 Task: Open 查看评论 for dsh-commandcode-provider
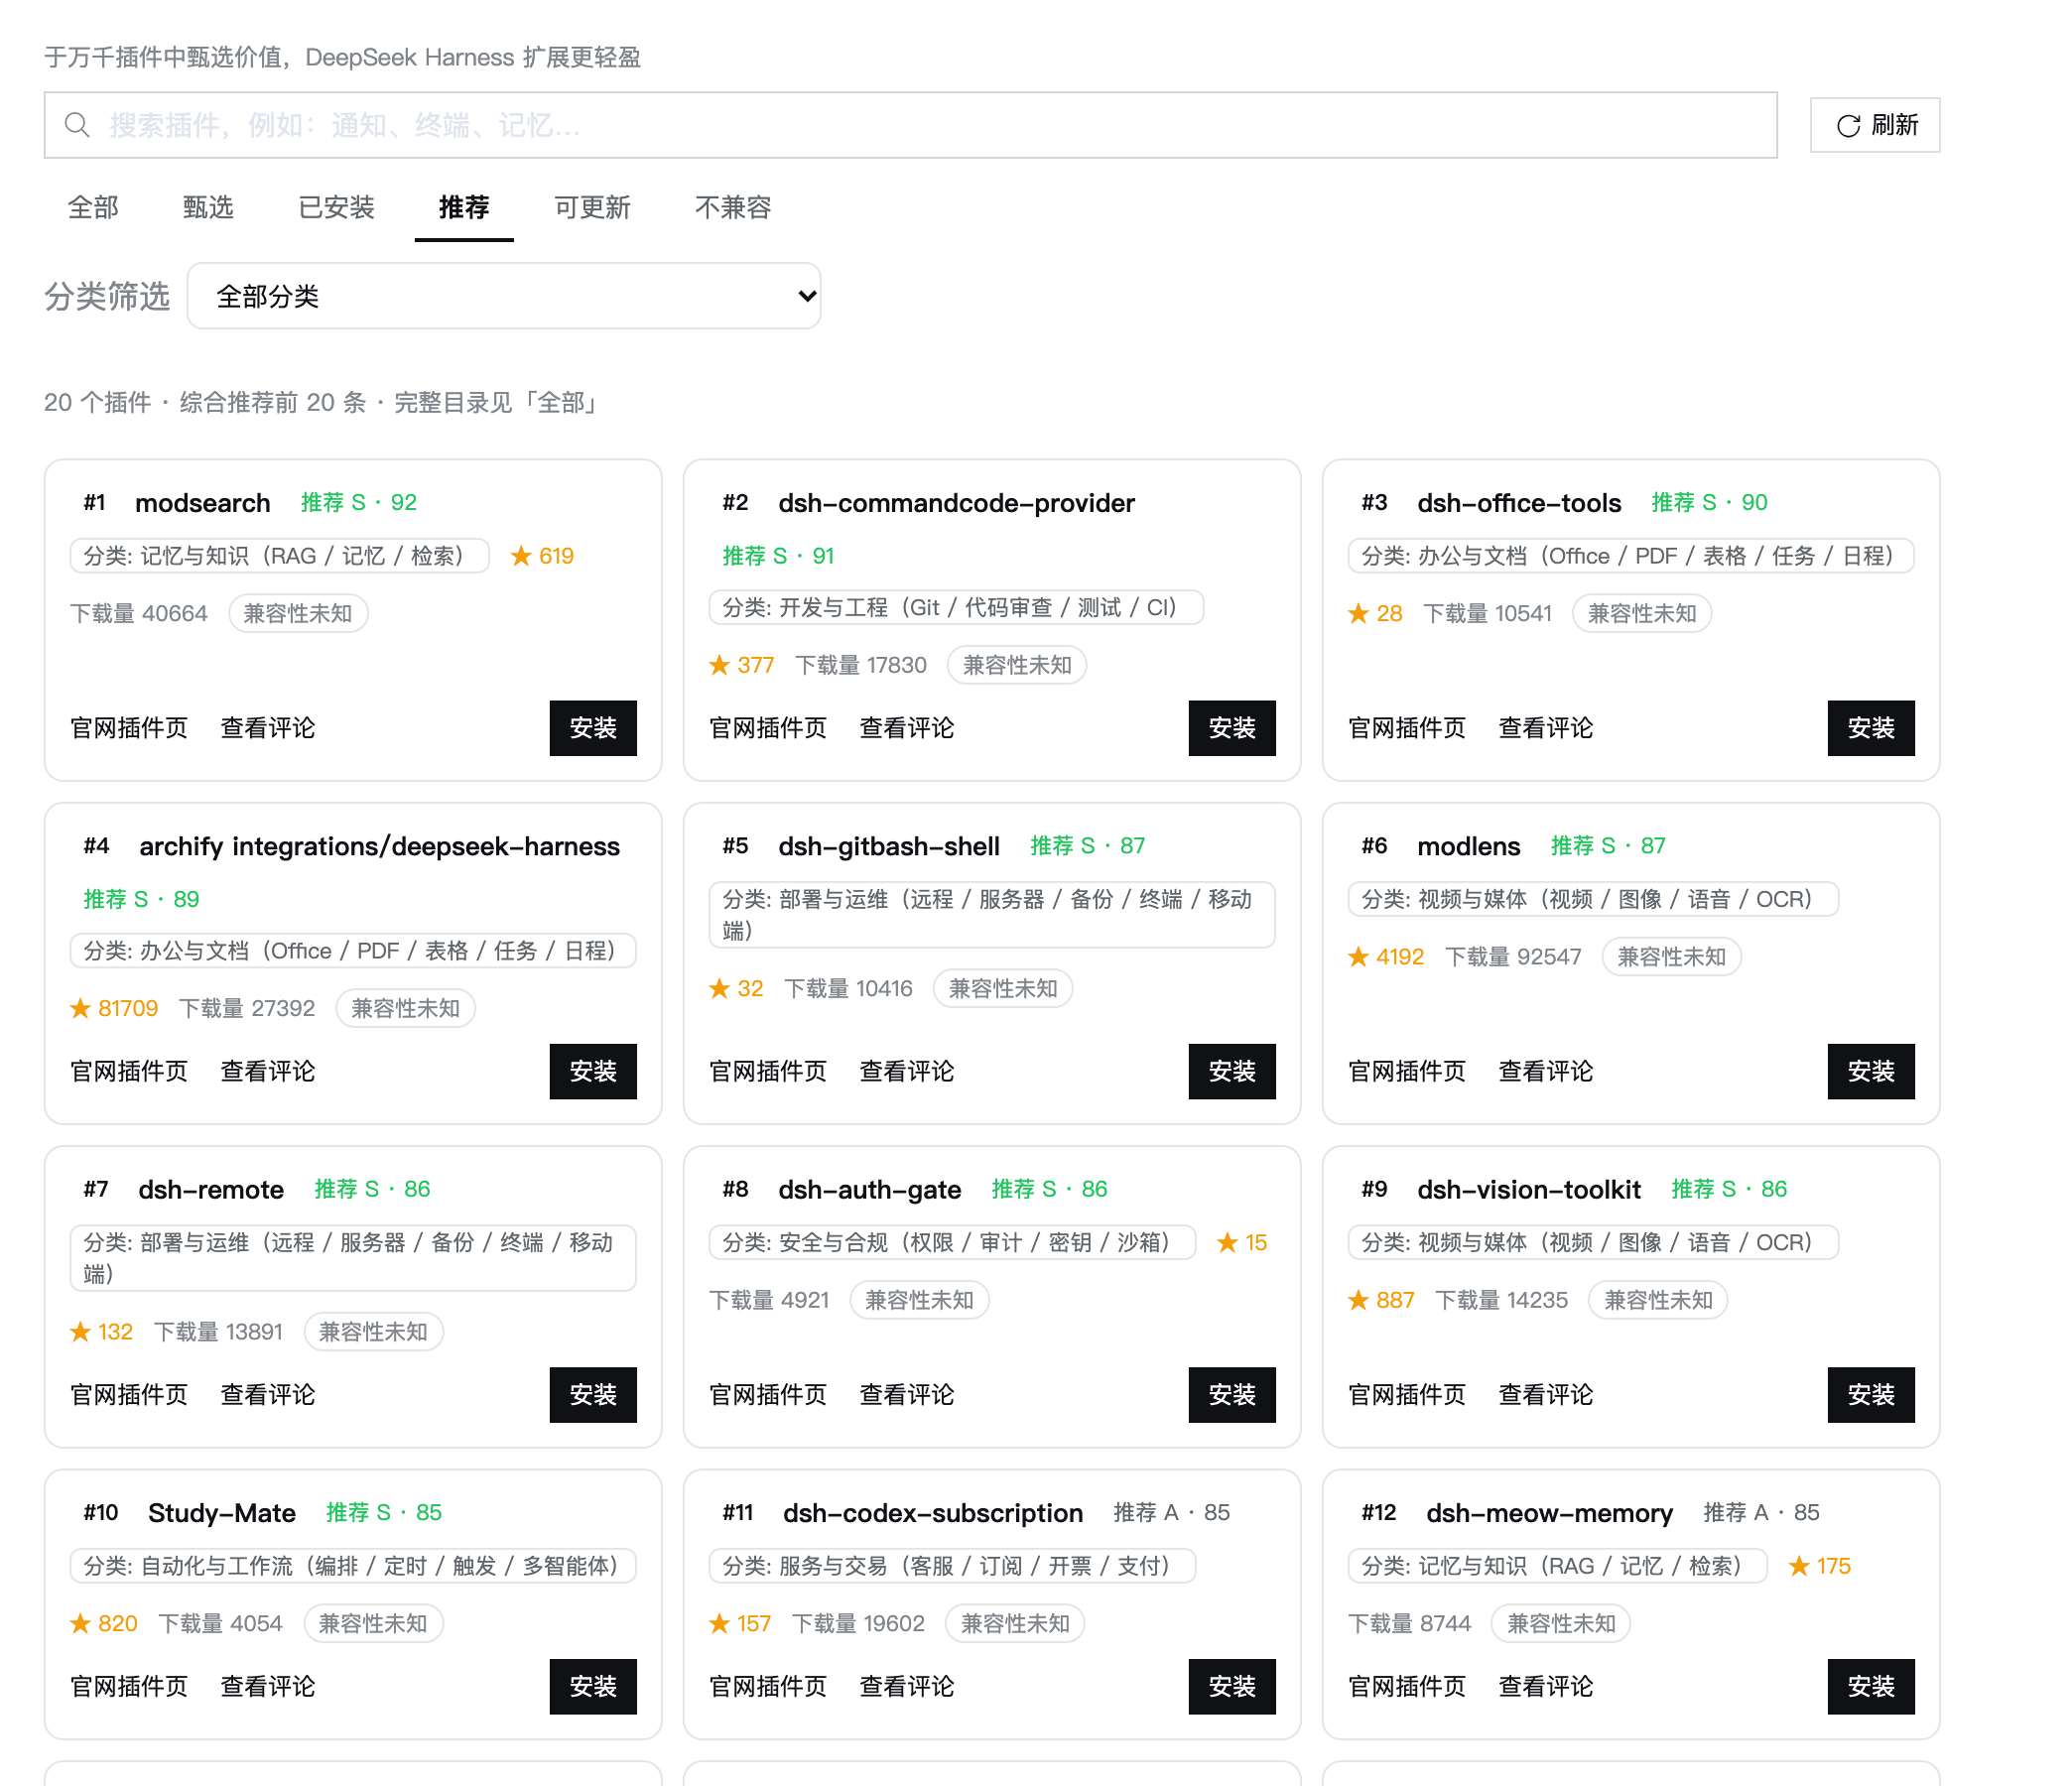907,728
